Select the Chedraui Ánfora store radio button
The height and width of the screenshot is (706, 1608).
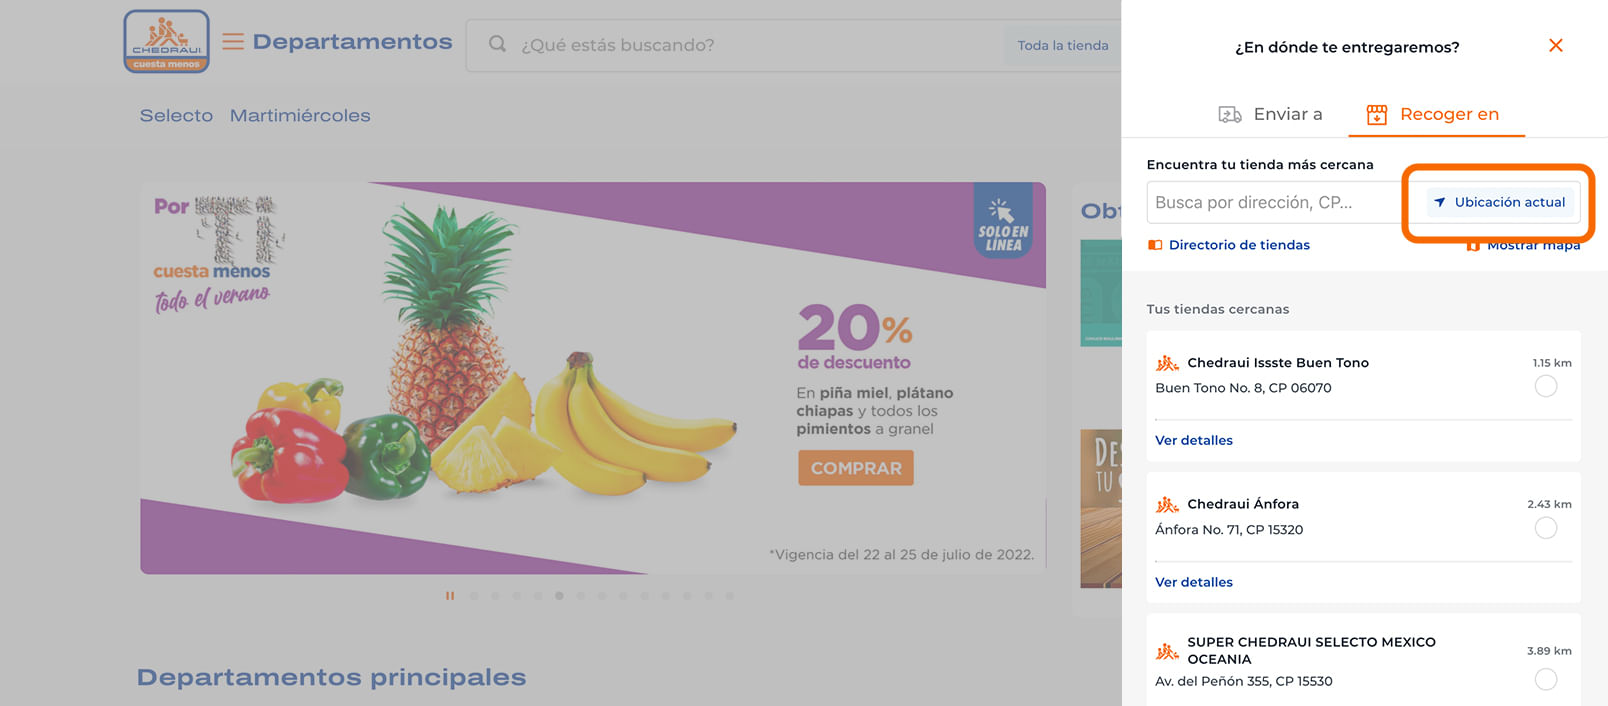1546,528
